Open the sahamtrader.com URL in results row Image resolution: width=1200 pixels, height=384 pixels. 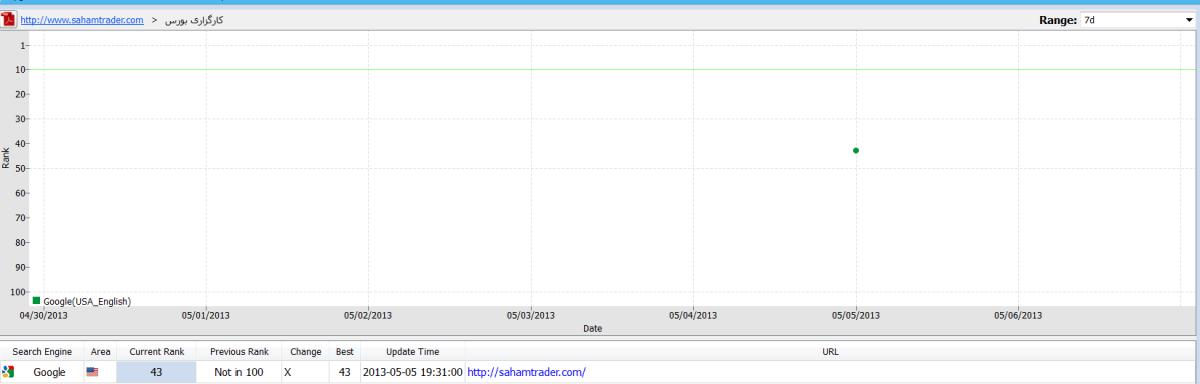pyautogui.click(x=526, y=372)
